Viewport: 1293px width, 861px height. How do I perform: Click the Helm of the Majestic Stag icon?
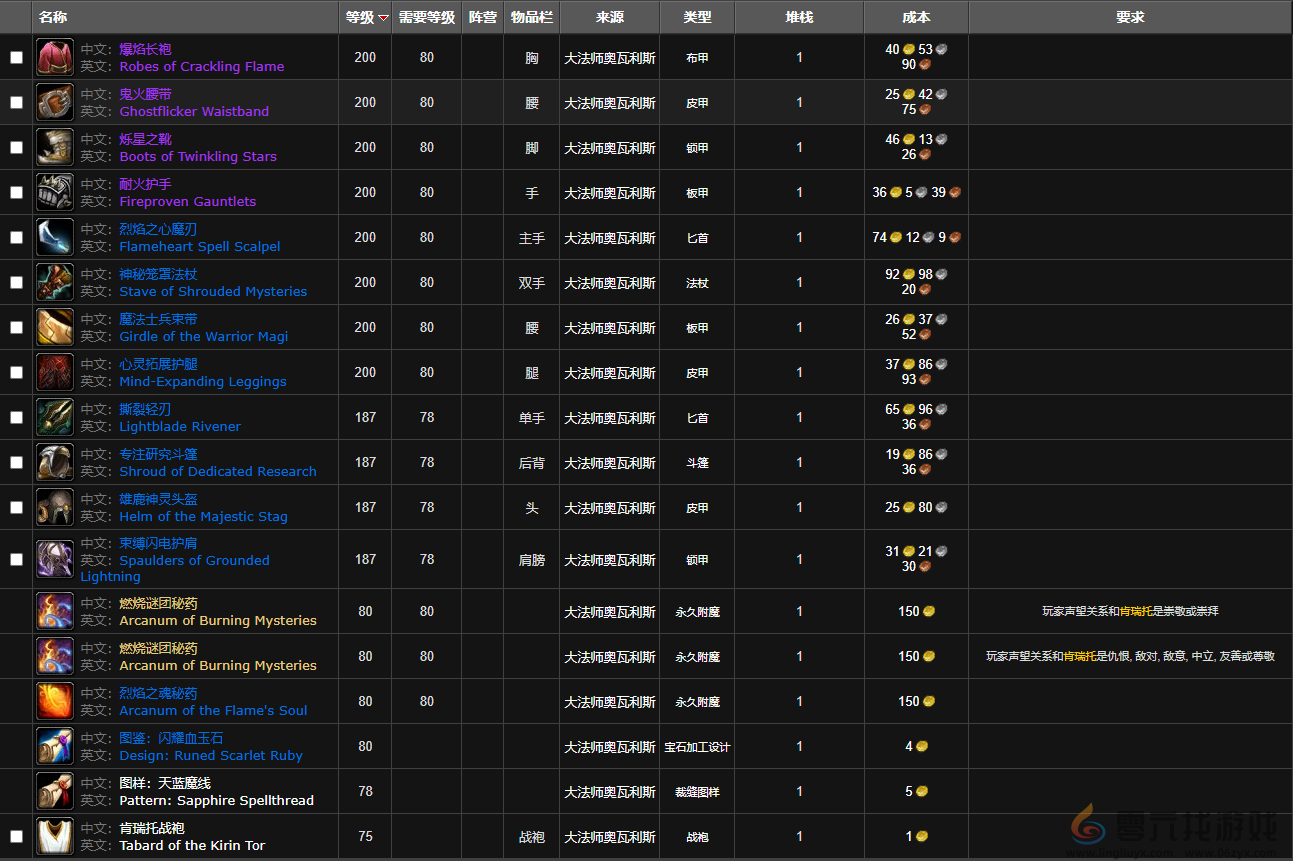[55, 507]
